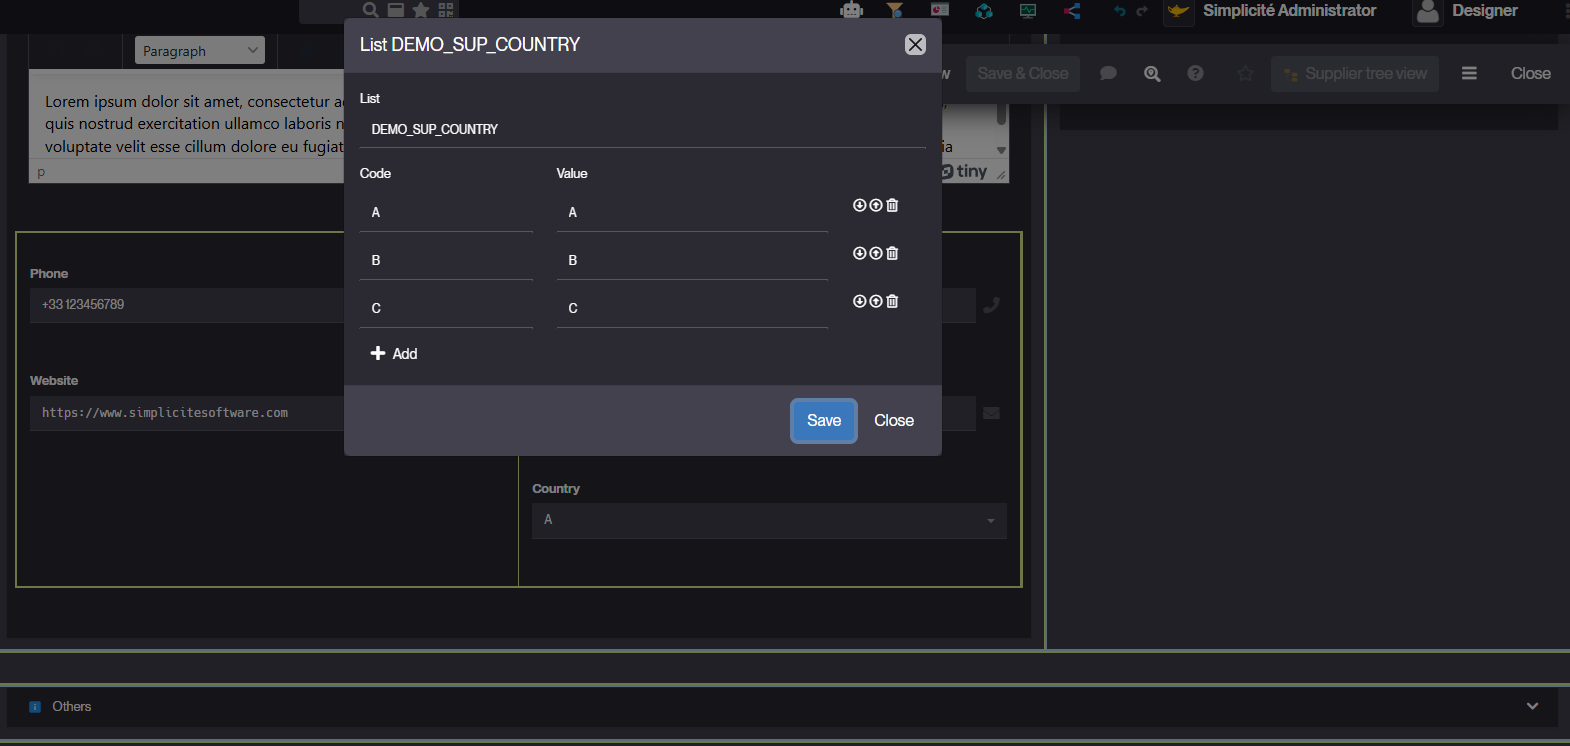Open the comments speech bubble icon

coord(1108,73)
